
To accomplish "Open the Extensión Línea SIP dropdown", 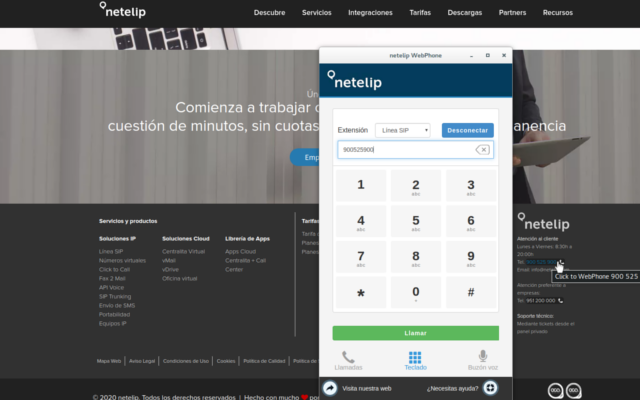I will coord(402,130).
